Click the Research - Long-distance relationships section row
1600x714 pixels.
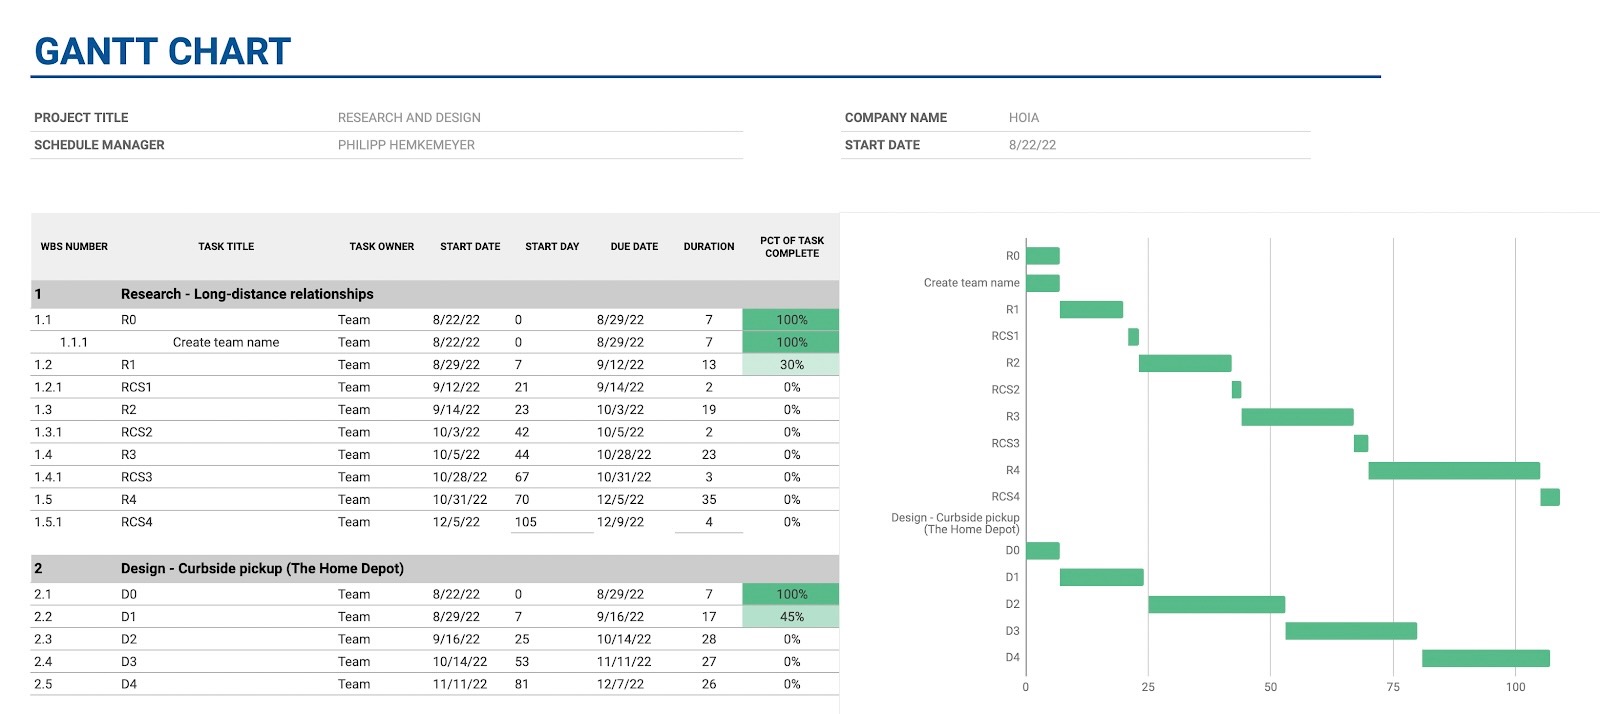click(247, 294)
